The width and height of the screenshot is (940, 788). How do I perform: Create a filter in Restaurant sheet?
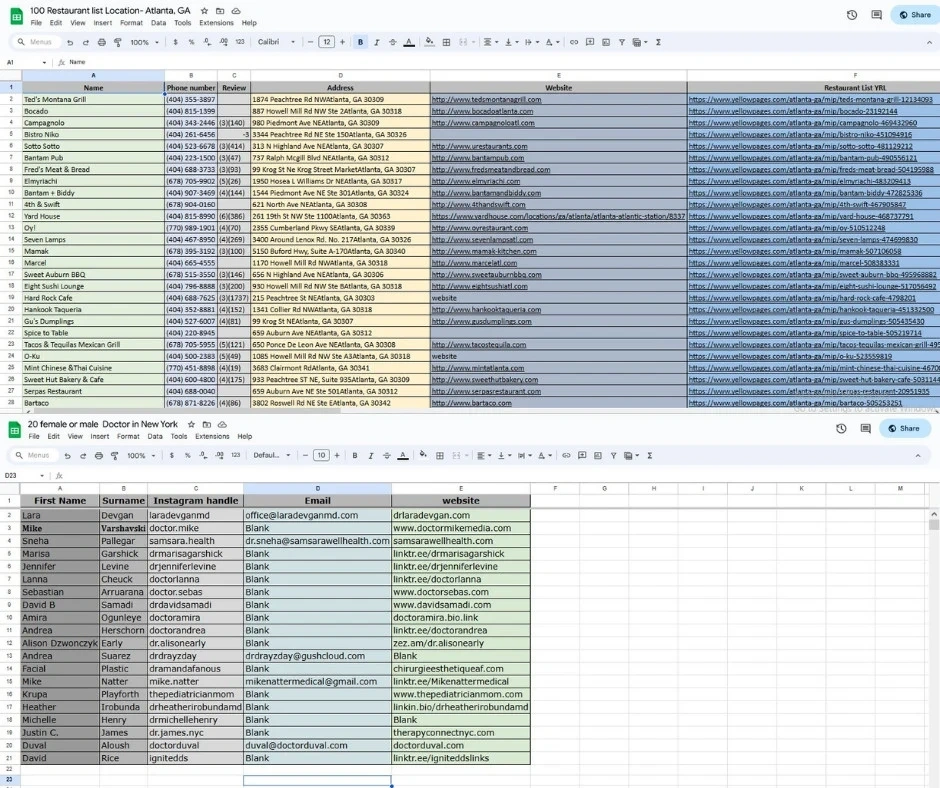[622, 42]
